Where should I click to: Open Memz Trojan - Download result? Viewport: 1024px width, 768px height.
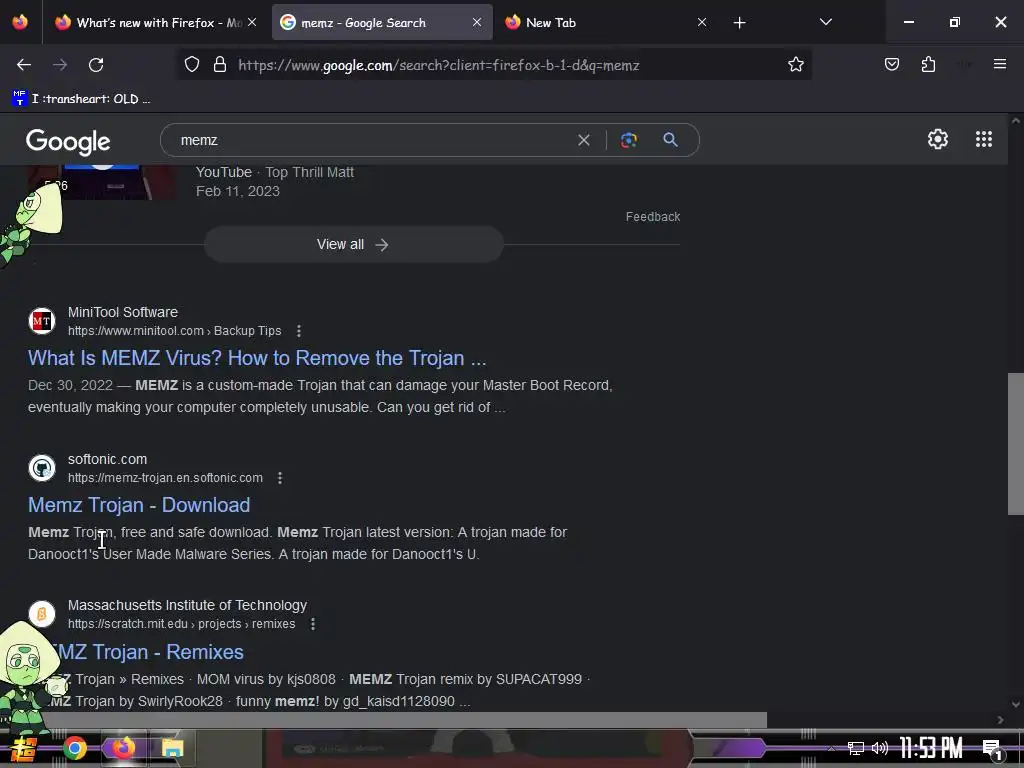click(x=139, y=505)
